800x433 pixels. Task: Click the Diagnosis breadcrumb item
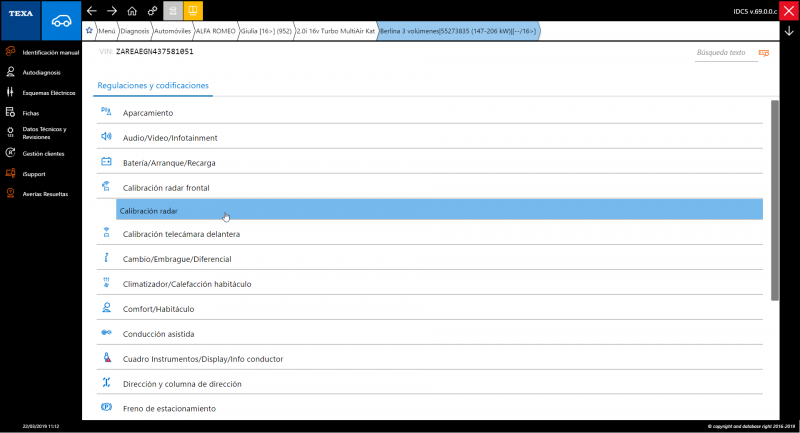pyautogui.click(x=135, y=31)
